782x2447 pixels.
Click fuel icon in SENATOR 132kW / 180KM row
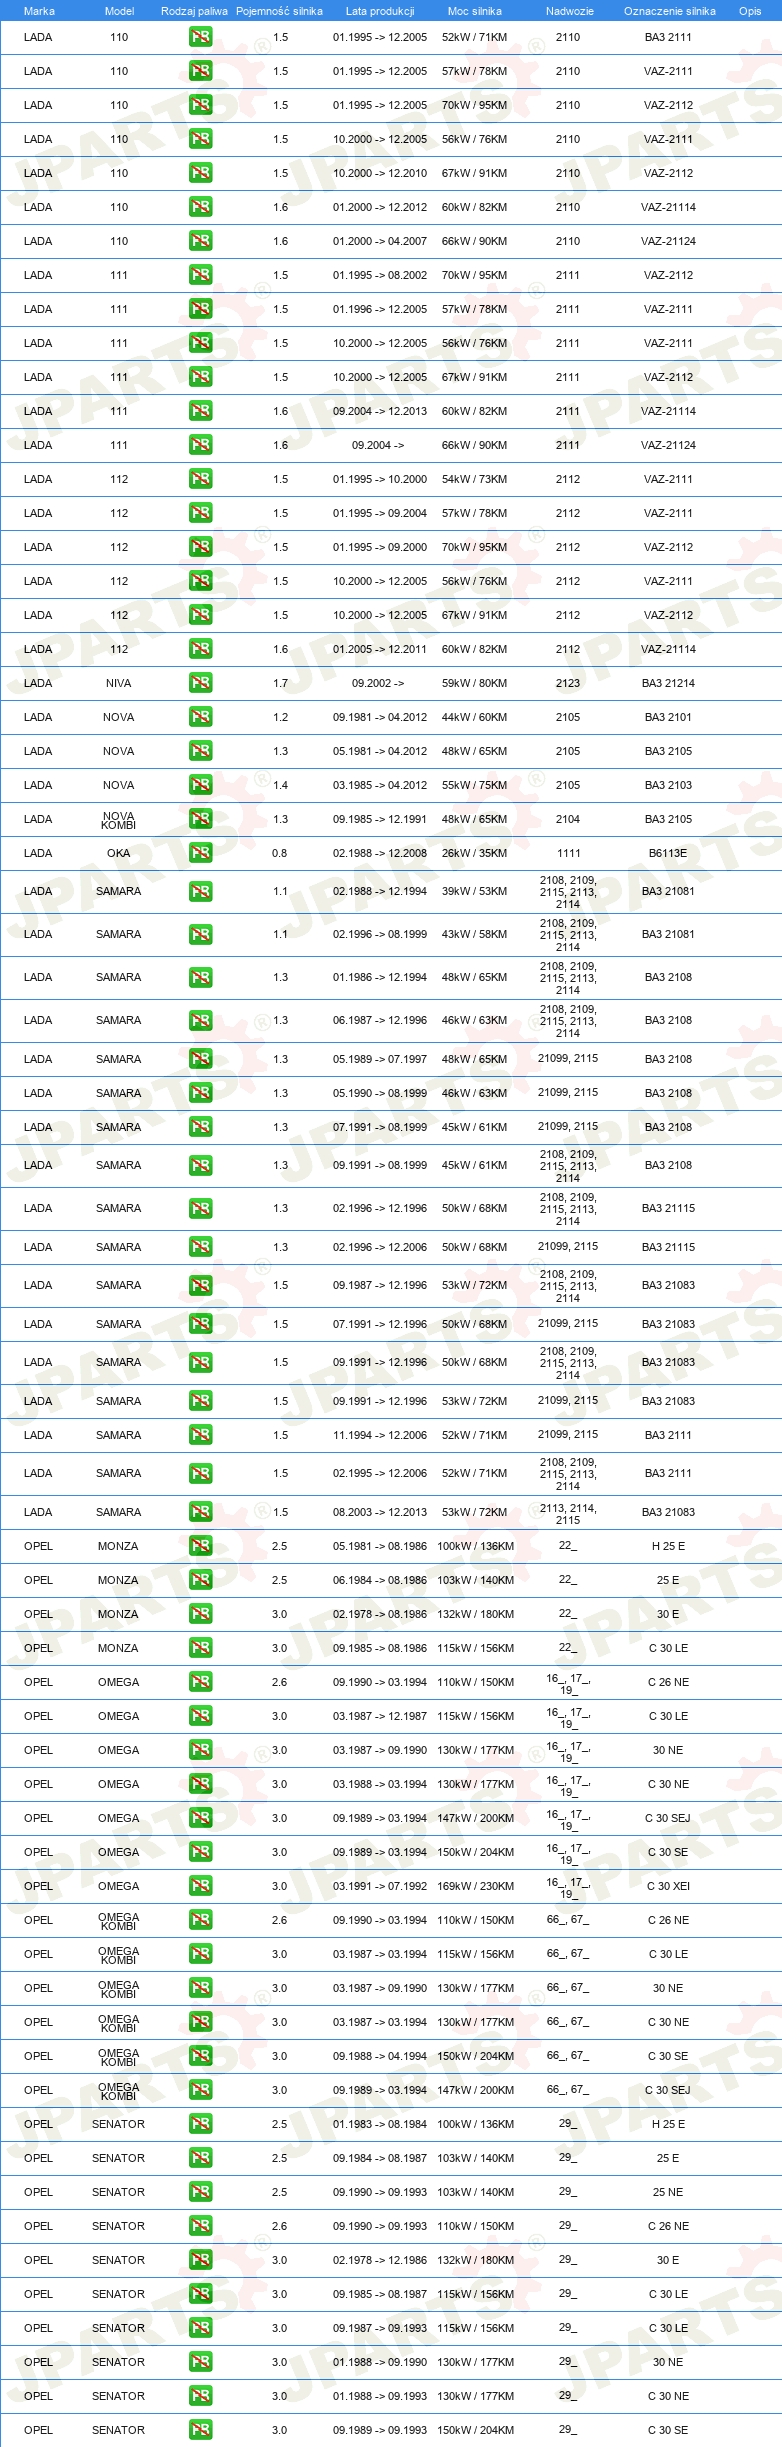pos(200,2260)
